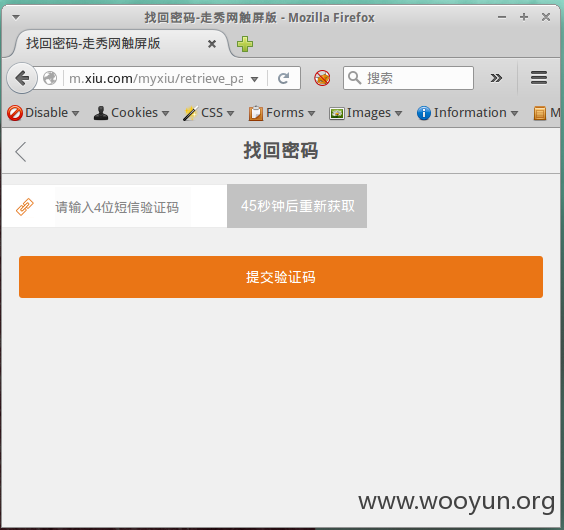Click the orange link icon beside the code field
The image size is (564, 530).
click(25, 207)
